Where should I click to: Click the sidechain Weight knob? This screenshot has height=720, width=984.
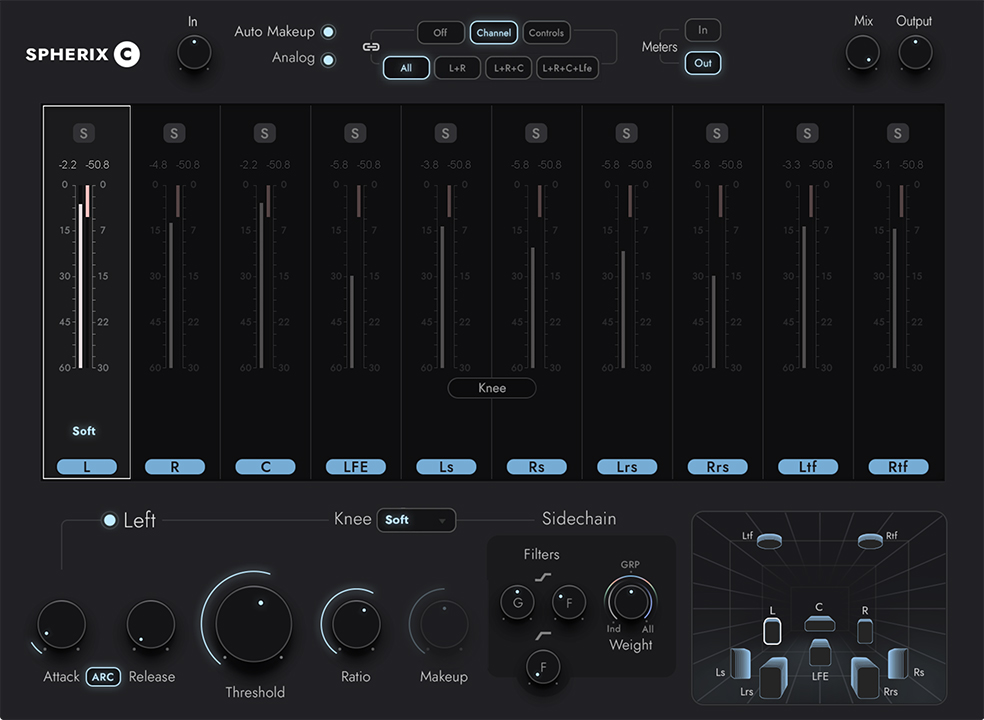pyautogui.click(x=631, y=601)
